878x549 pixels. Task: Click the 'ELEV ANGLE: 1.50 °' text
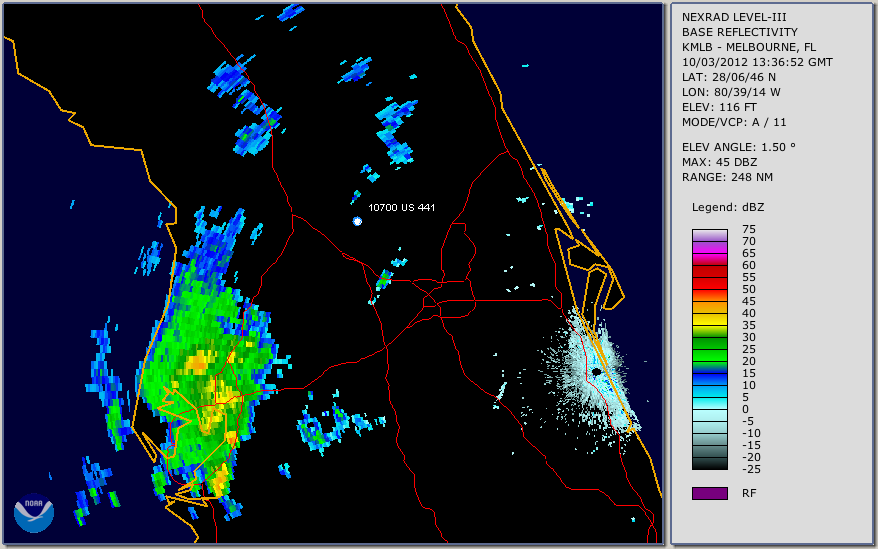739,147
